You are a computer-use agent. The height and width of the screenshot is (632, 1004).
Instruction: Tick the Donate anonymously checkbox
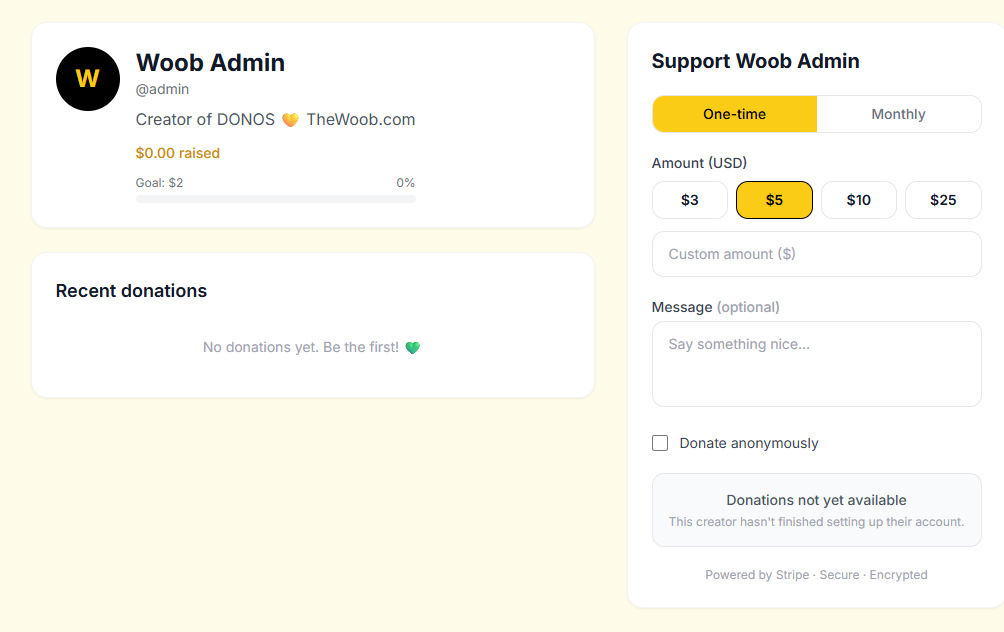click(660, 443)
